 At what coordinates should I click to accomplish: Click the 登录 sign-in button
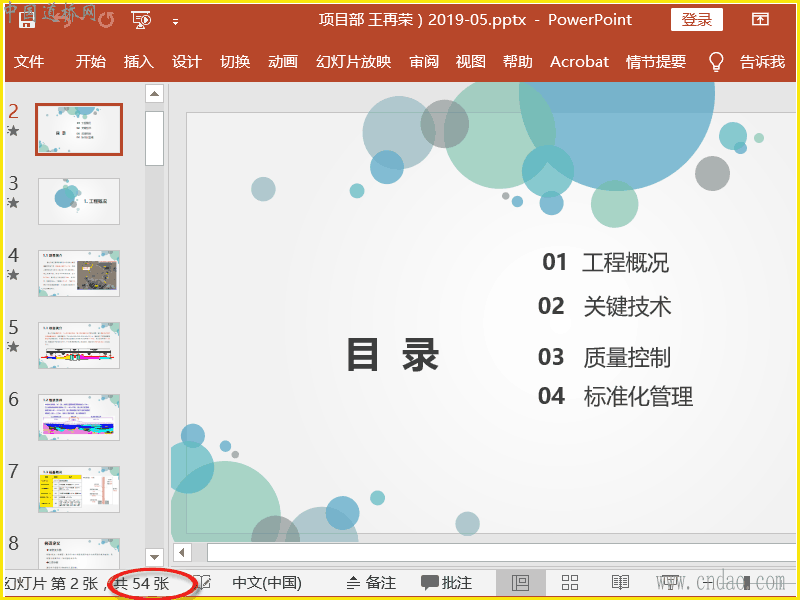point(696,20)
